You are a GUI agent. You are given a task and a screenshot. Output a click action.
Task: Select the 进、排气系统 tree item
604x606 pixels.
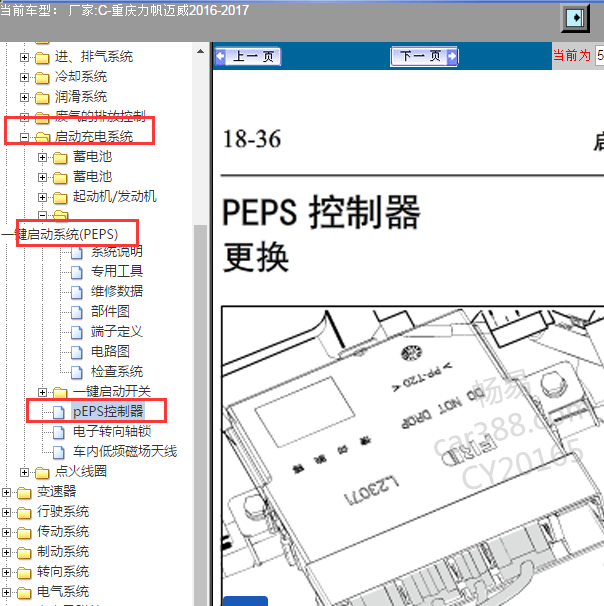point(94,57)
